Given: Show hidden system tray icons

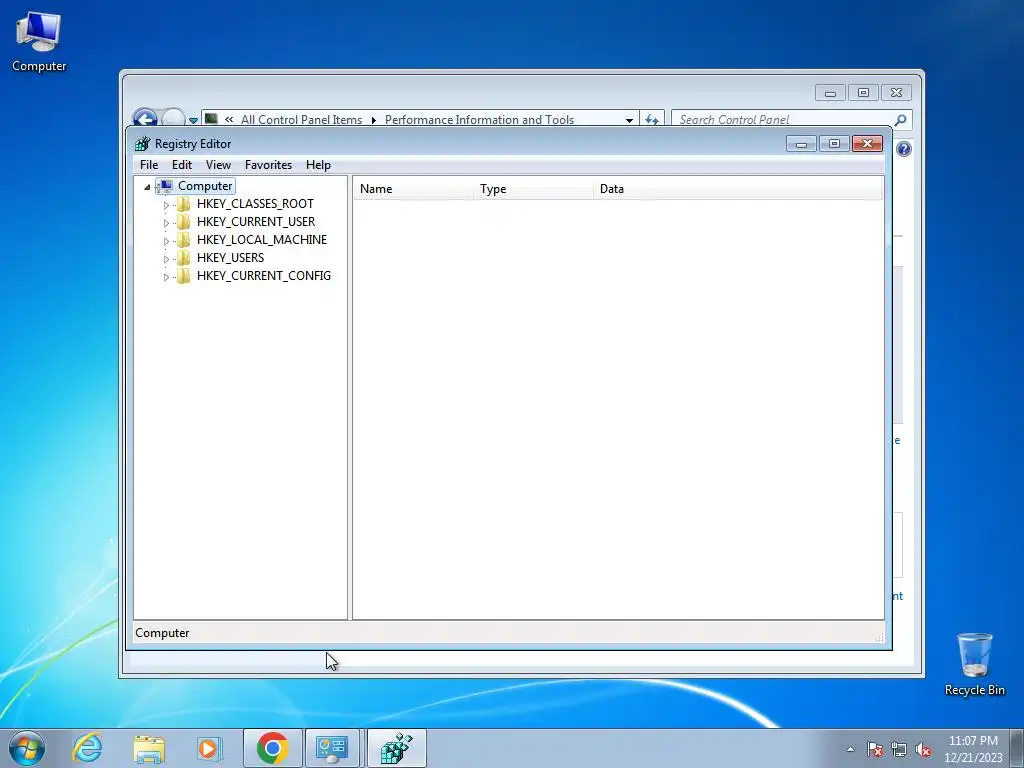Looking at the screenshot, I should pyautogui.click(x=850, y=749).
